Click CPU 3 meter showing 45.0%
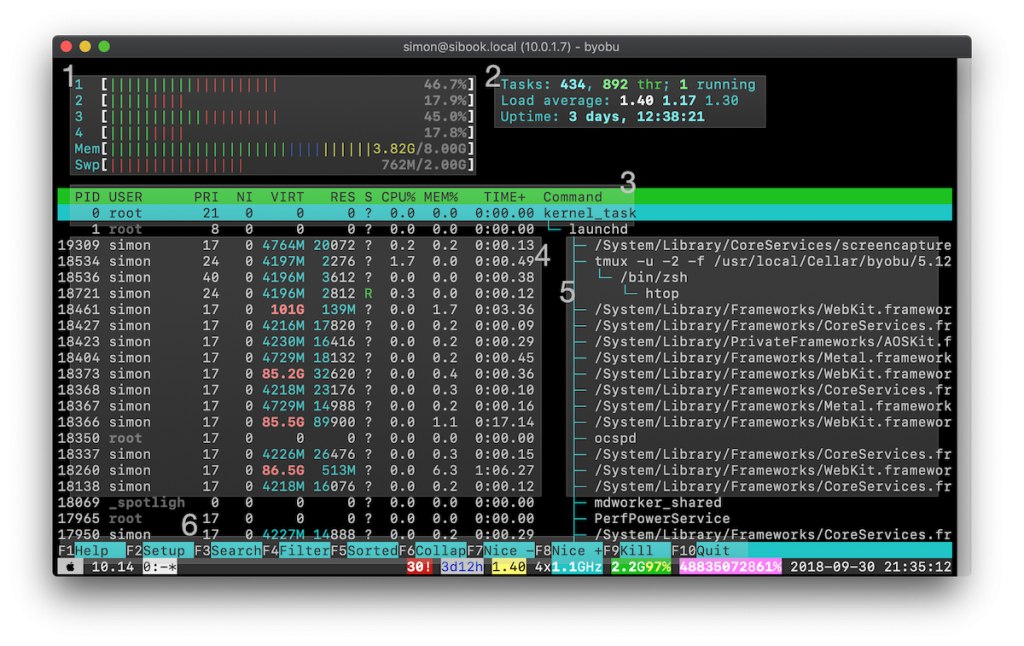 point(274,117)
